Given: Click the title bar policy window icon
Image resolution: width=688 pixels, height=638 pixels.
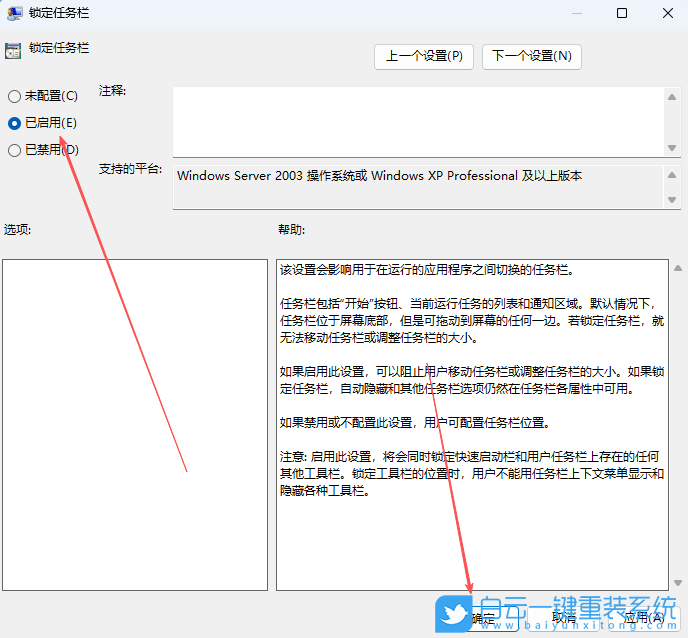Looking at the screenshot, I should click(x=14, y=14).
